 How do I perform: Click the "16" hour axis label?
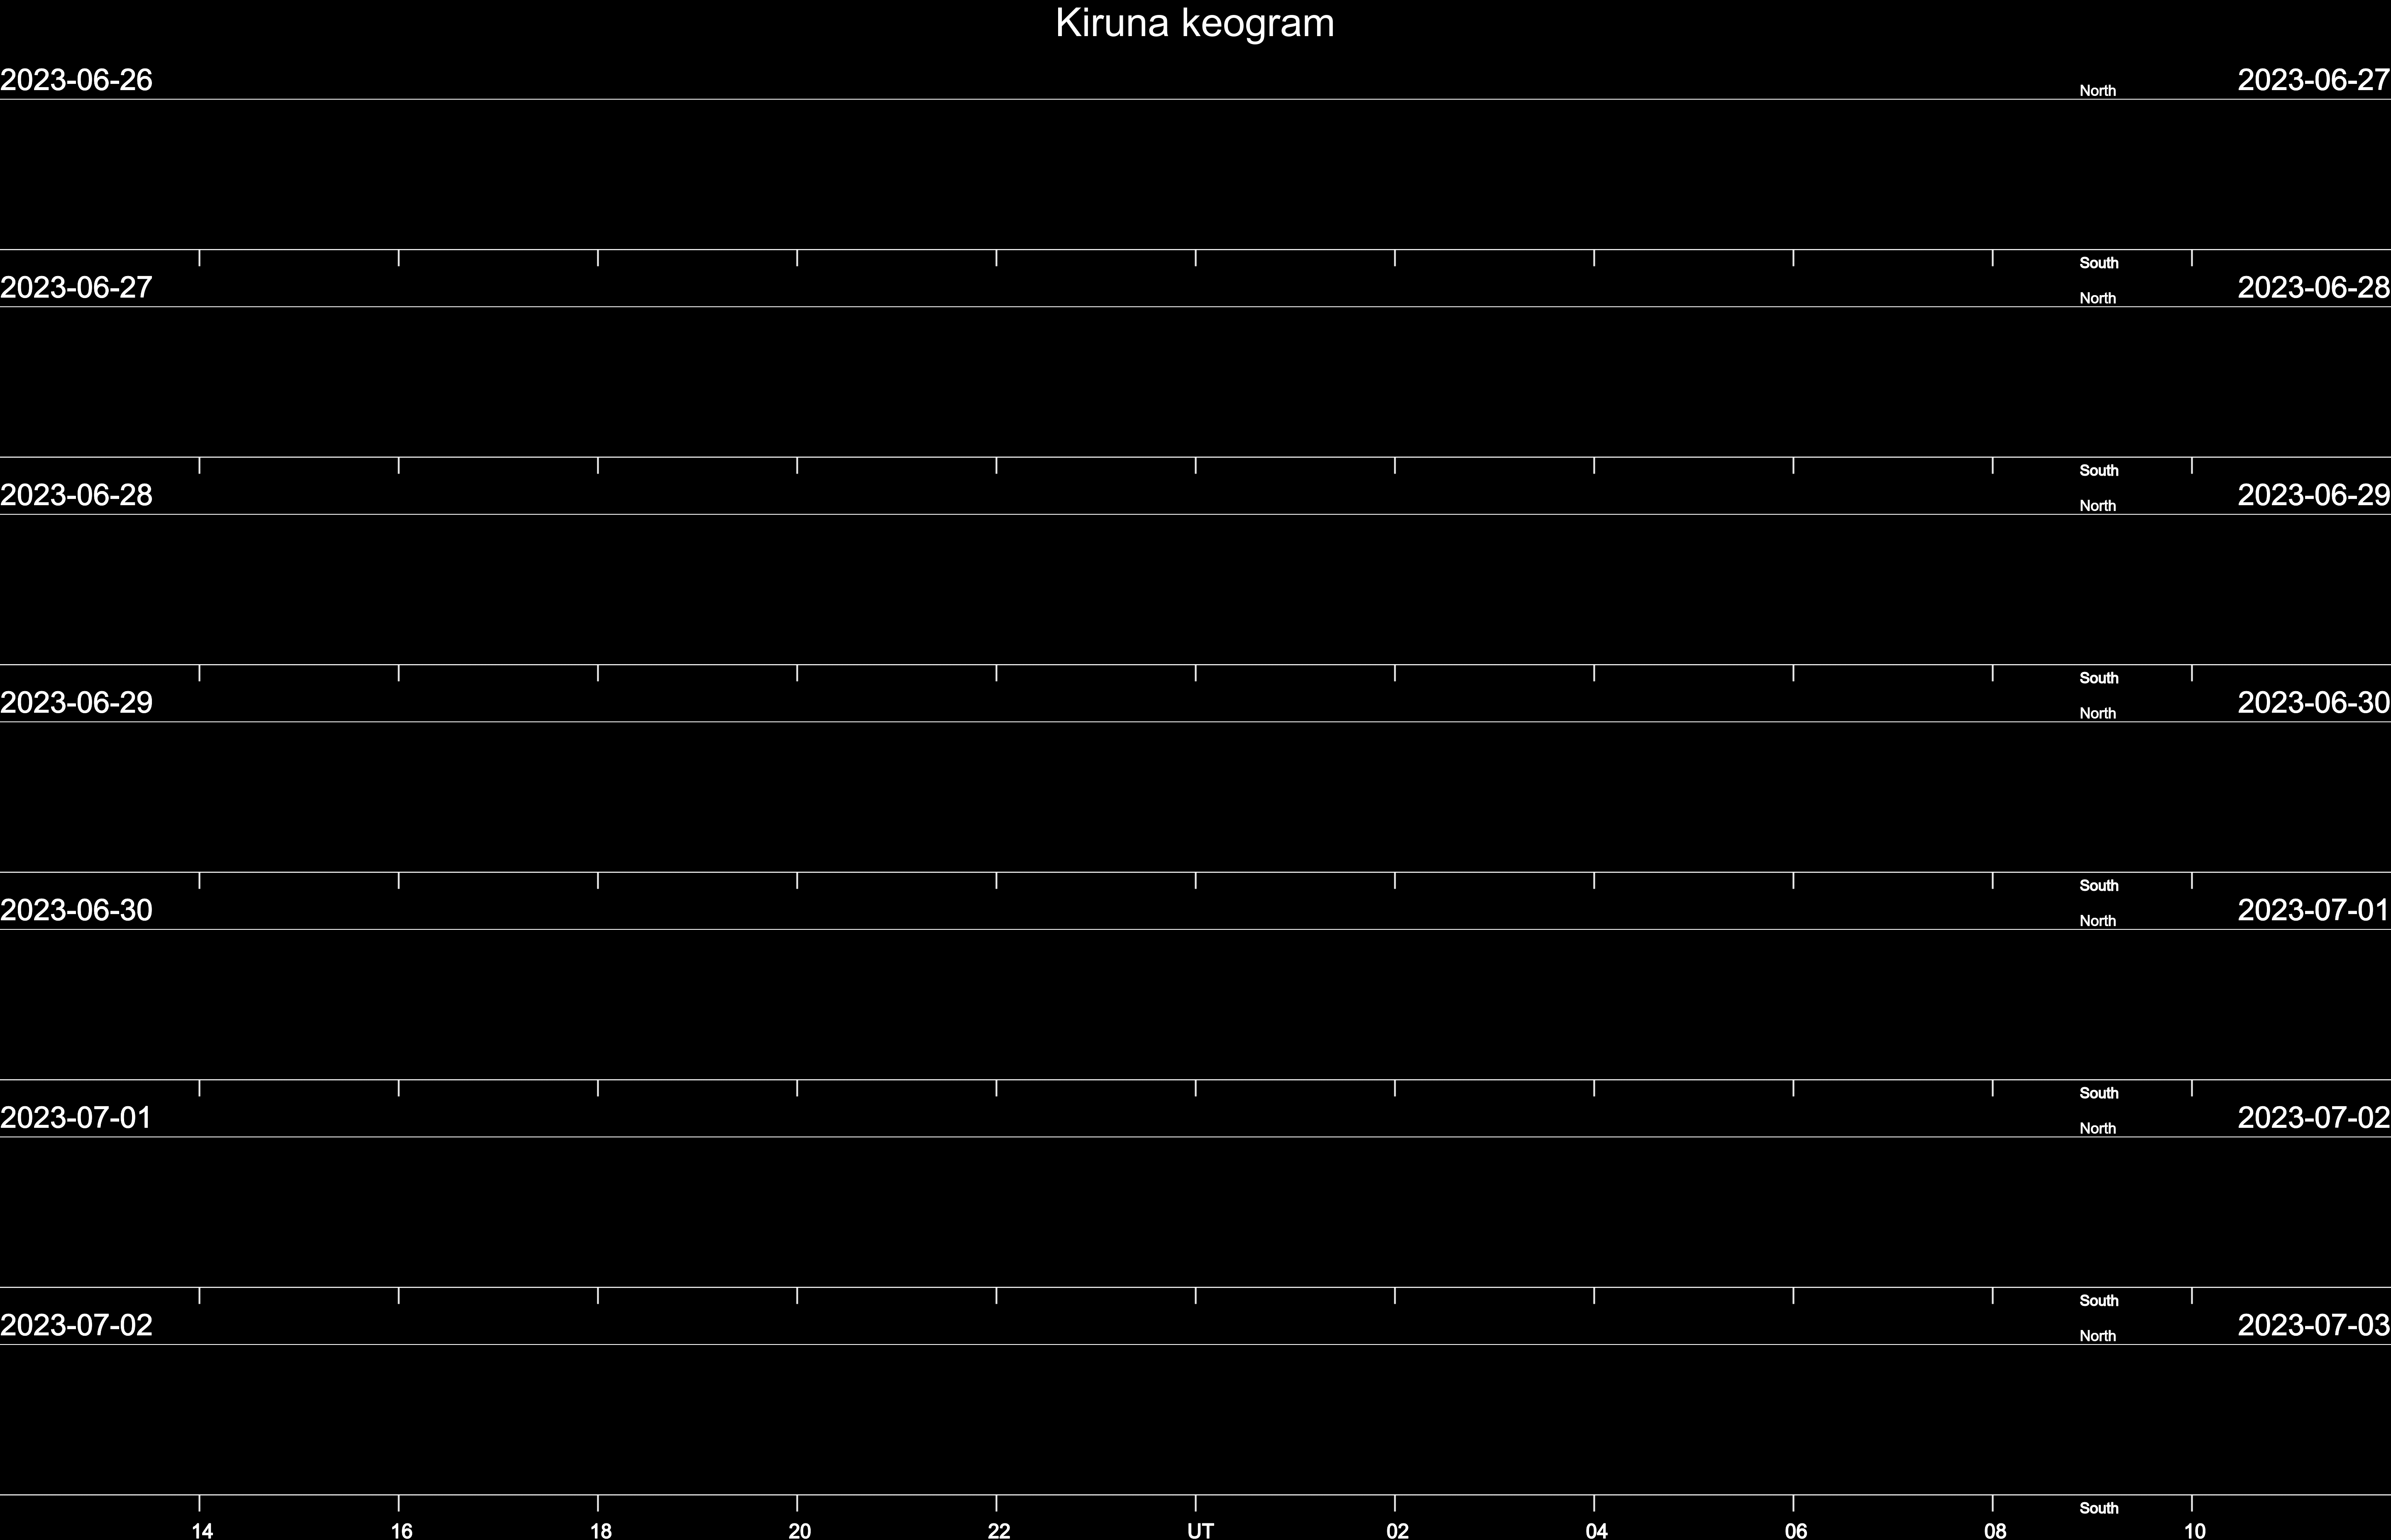click(401, 1530)
